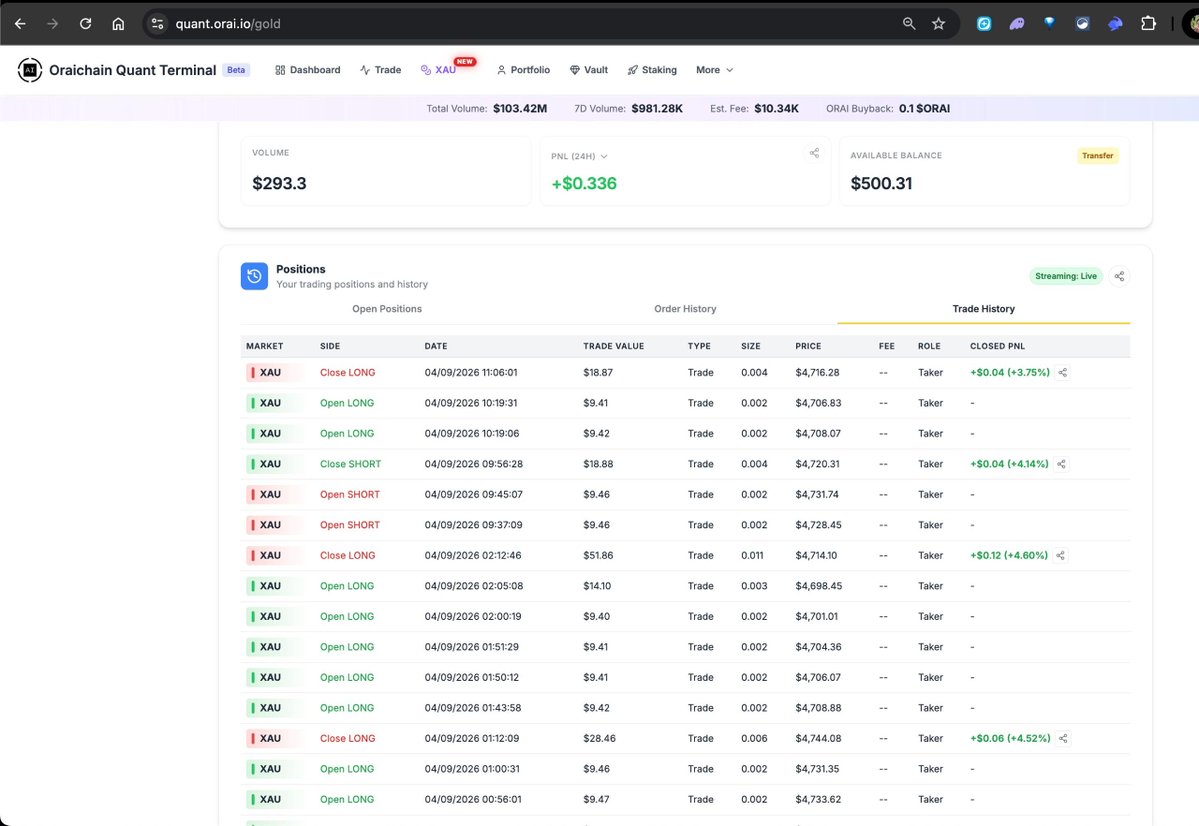This screenshot has height=826, width=1199.
Task: Click the DATE column header
Action: pyautogui.click(x=436, y=346)
